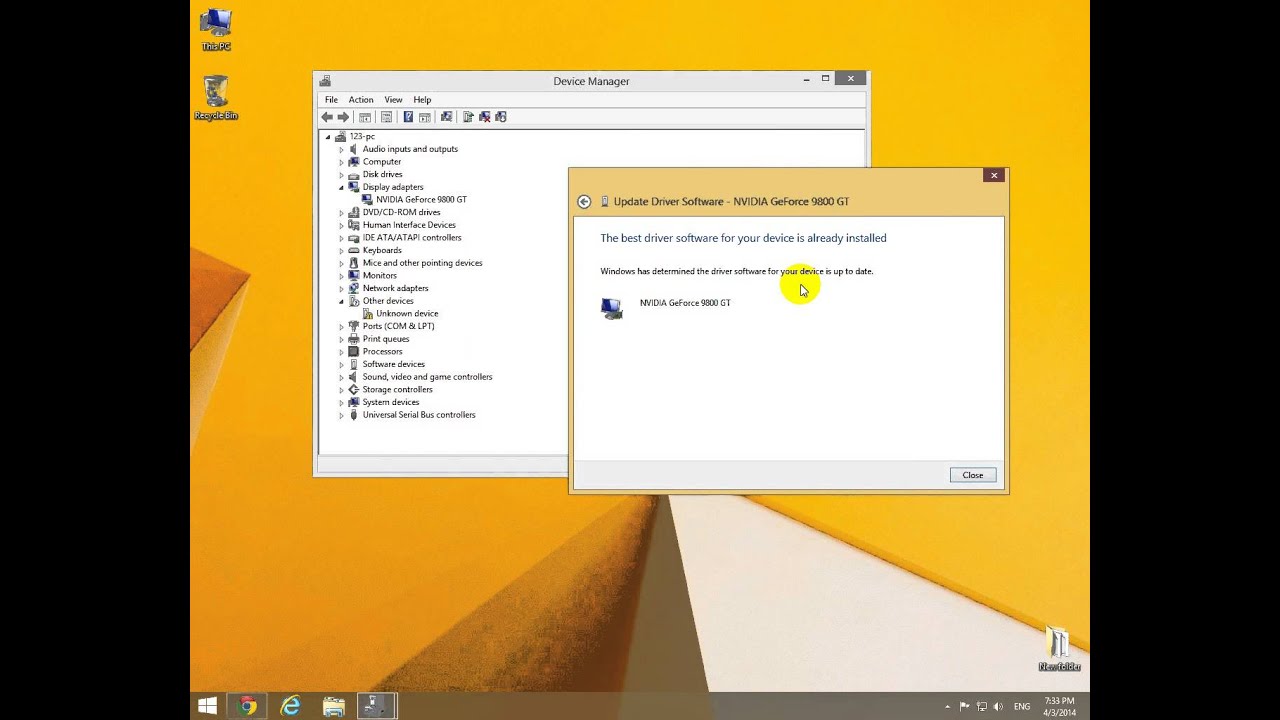Click the Close button in driver dialog

[x=973, y=475]
